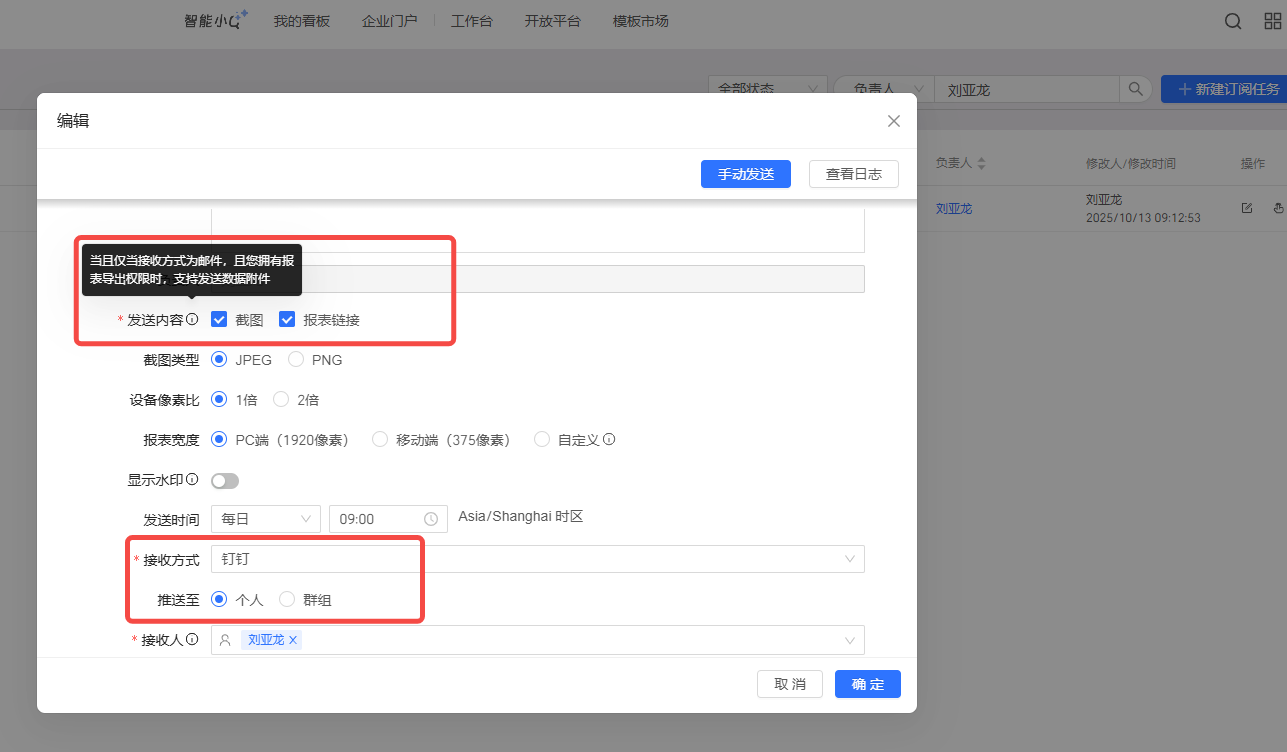Select PNG screenshot type
The height and width of the screenshot is (752, 1287).
coord(296,360)
